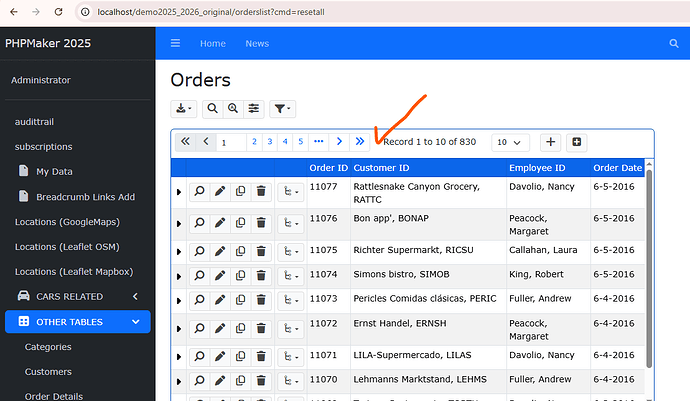690x401 pixels.
Task: Click the view icon for order 11077
Action: pos(199,191)
